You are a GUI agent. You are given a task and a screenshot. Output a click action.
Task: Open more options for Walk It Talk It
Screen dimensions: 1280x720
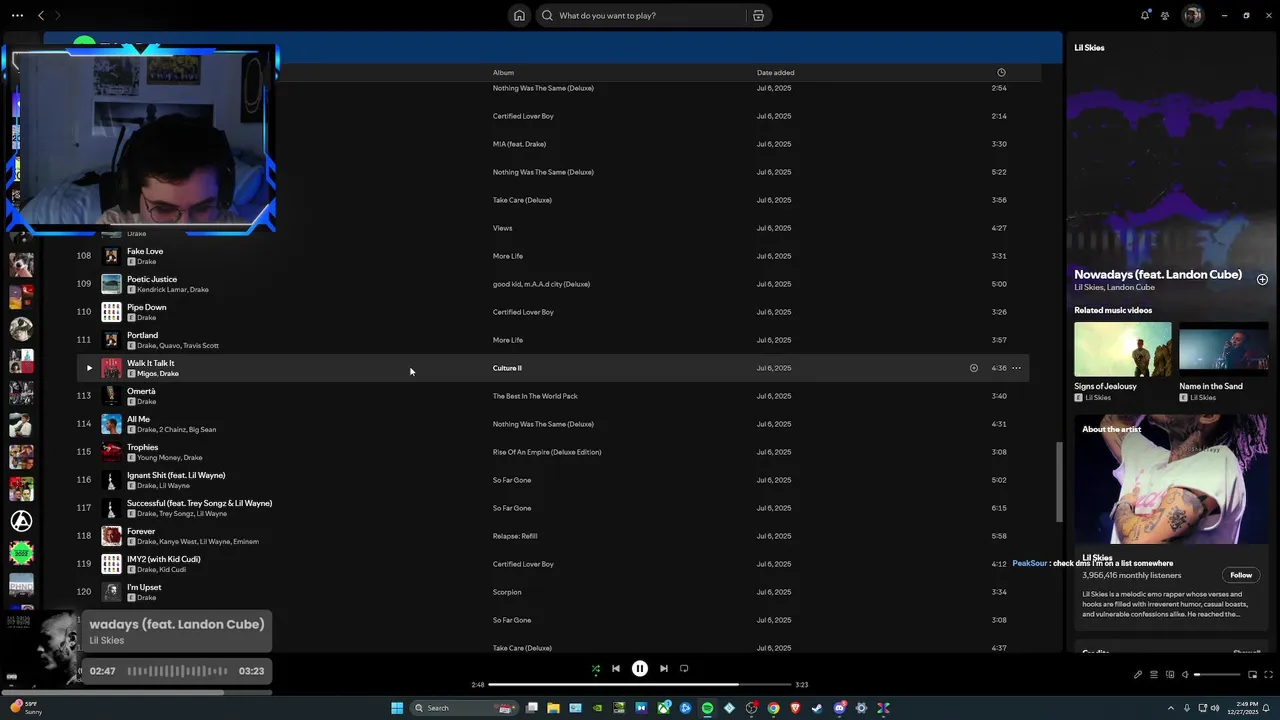[x=1016, y=368]
